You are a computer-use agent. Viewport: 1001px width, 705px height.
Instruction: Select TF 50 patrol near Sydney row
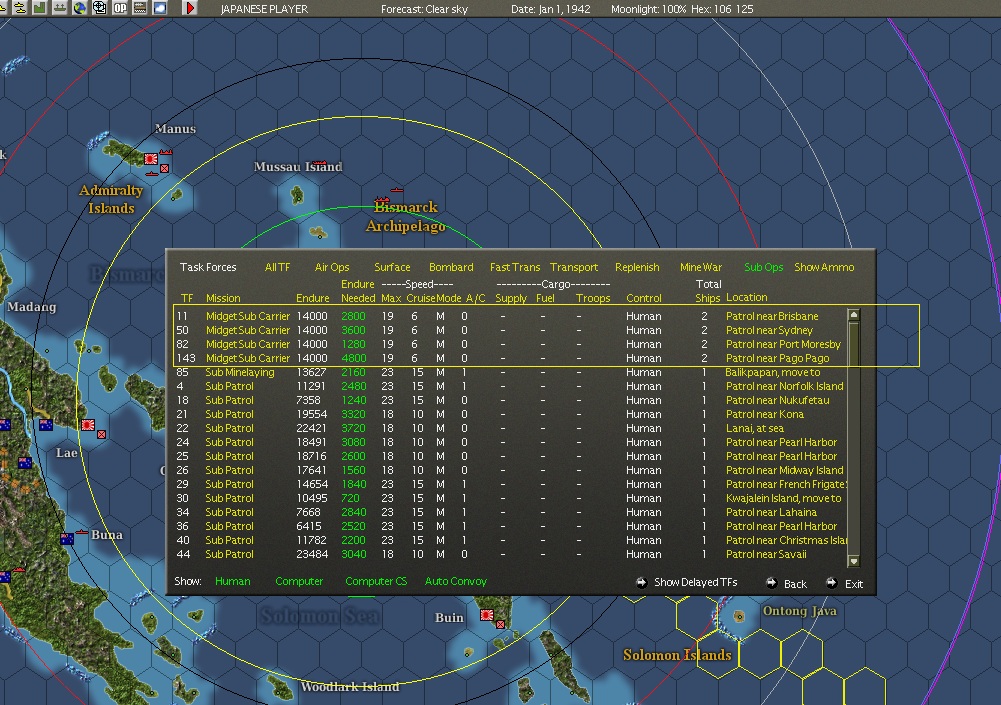511,330
